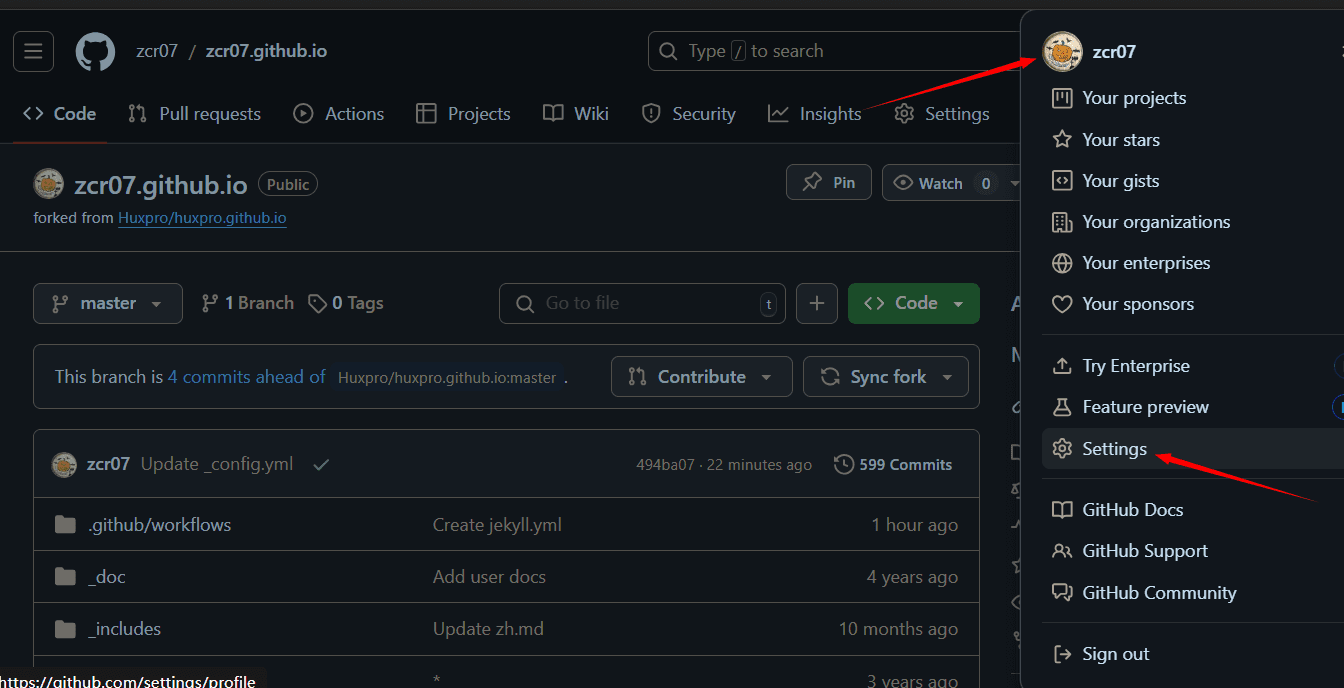
Task: Click the Pin repository button
Action: point(829,183)
